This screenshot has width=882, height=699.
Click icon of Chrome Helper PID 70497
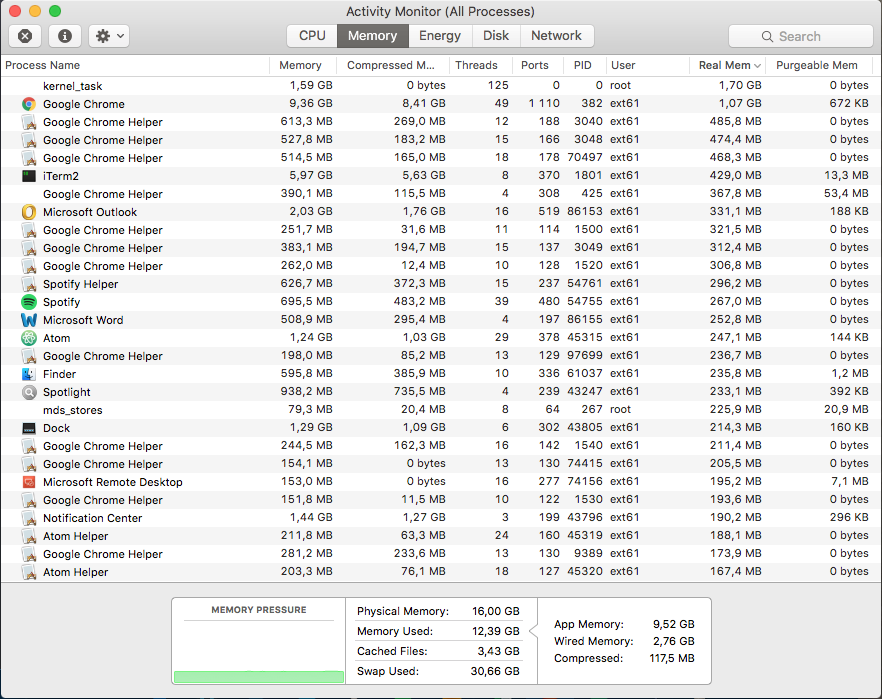(29, 158)
